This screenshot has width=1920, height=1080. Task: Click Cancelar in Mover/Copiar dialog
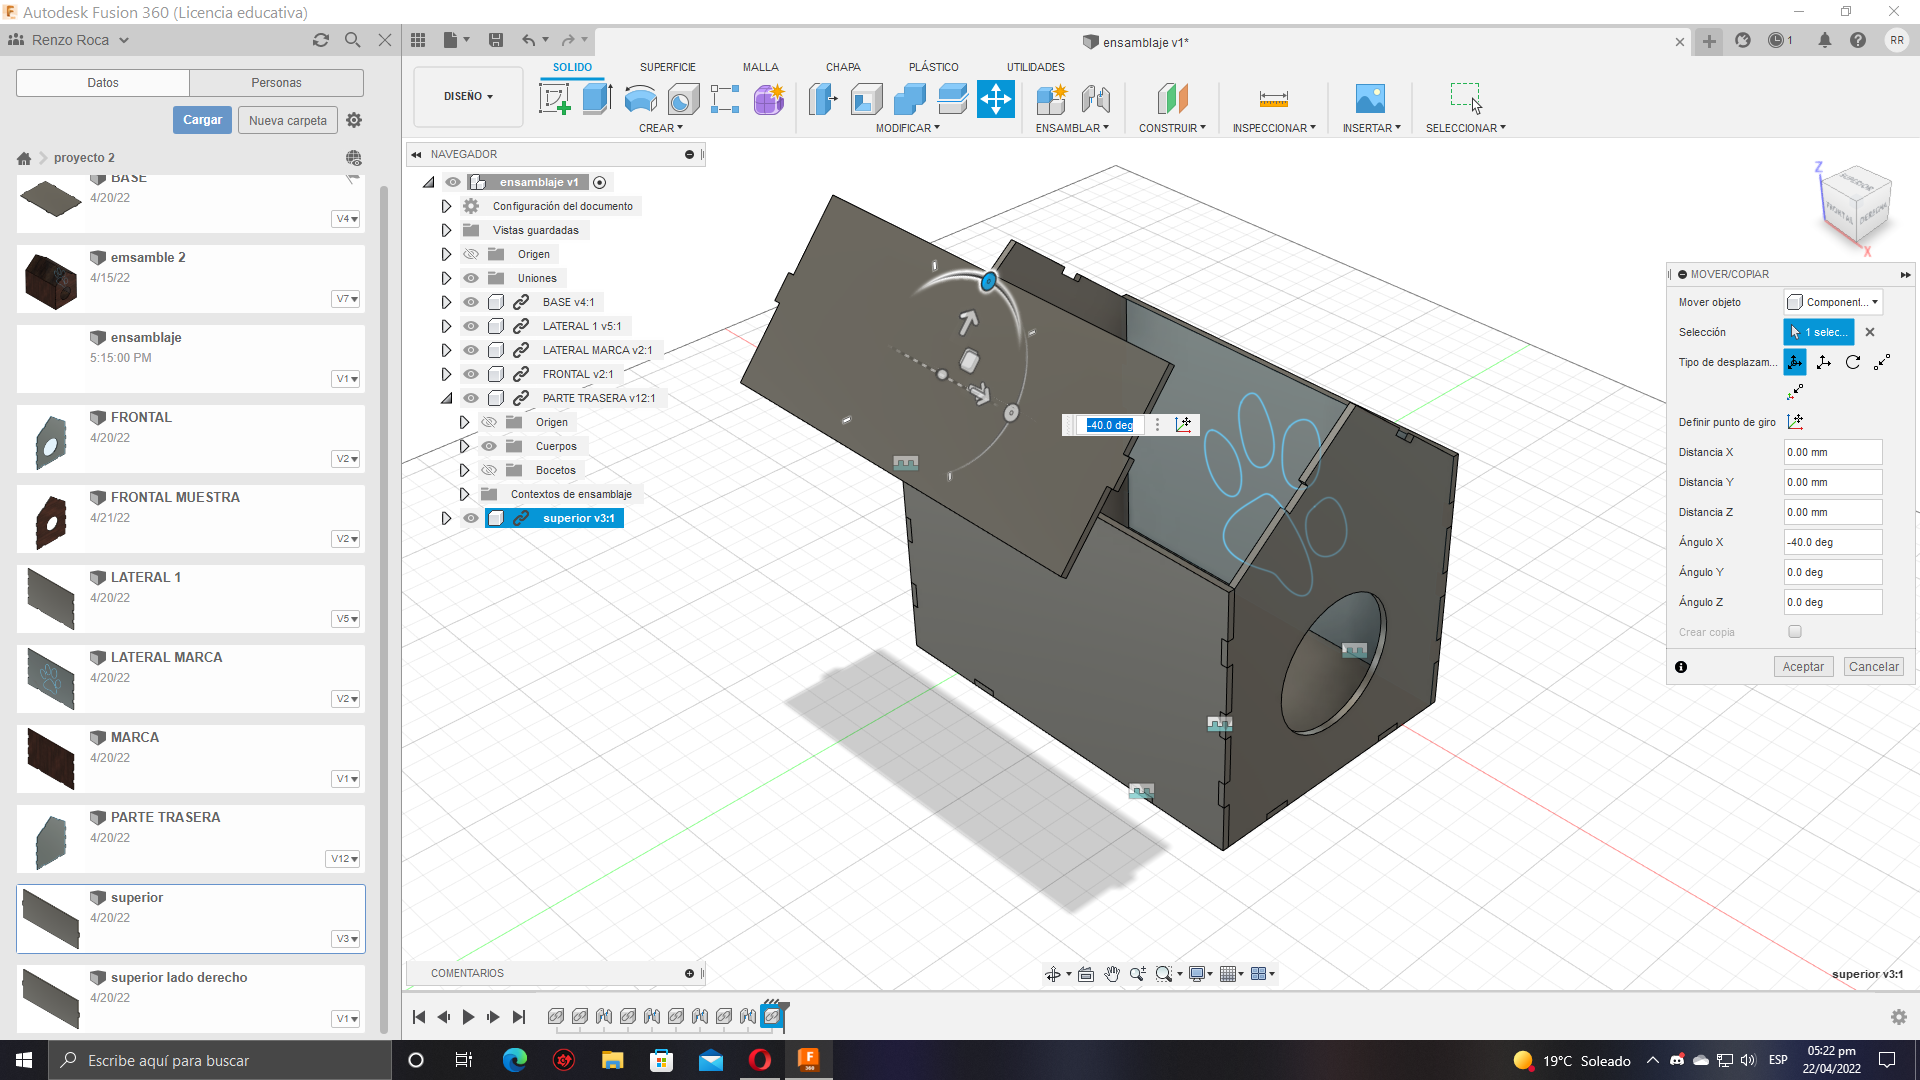(x=1873, y=667)
